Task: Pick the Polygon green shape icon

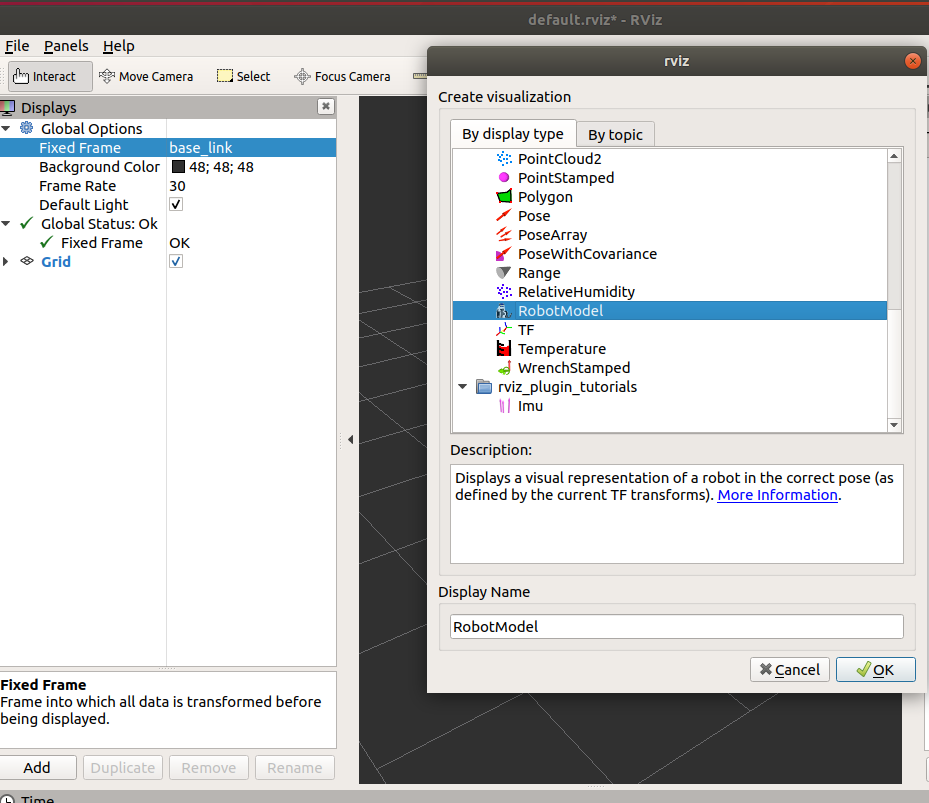Action: (x=504, y=197)
